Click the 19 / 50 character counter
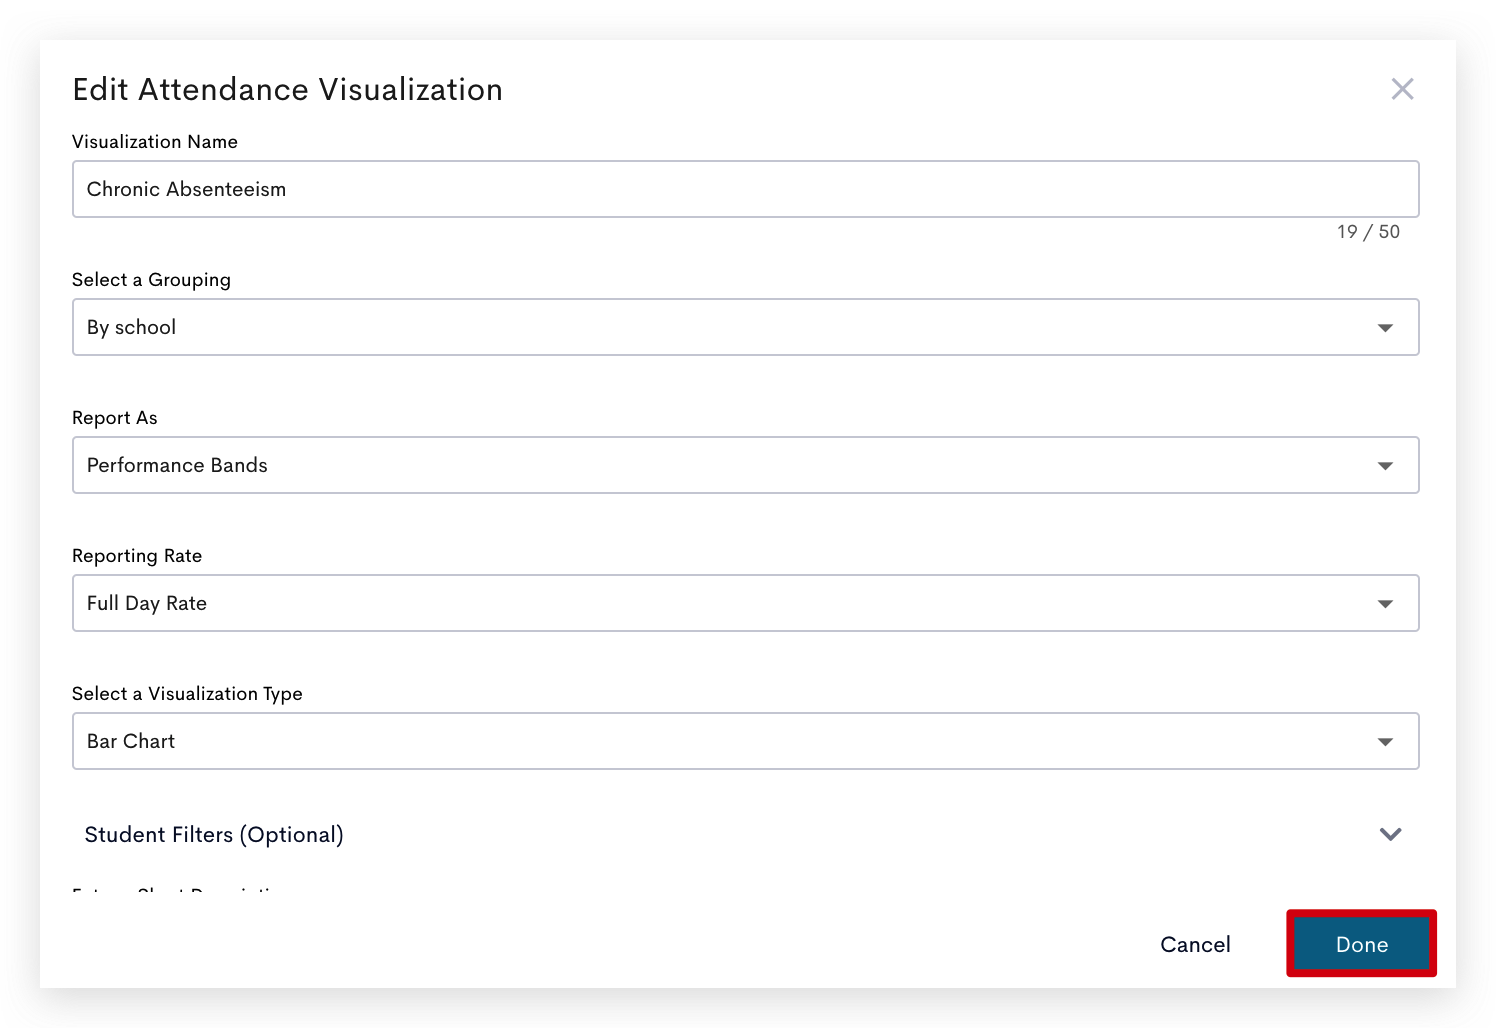 [x=1368, y=232]
